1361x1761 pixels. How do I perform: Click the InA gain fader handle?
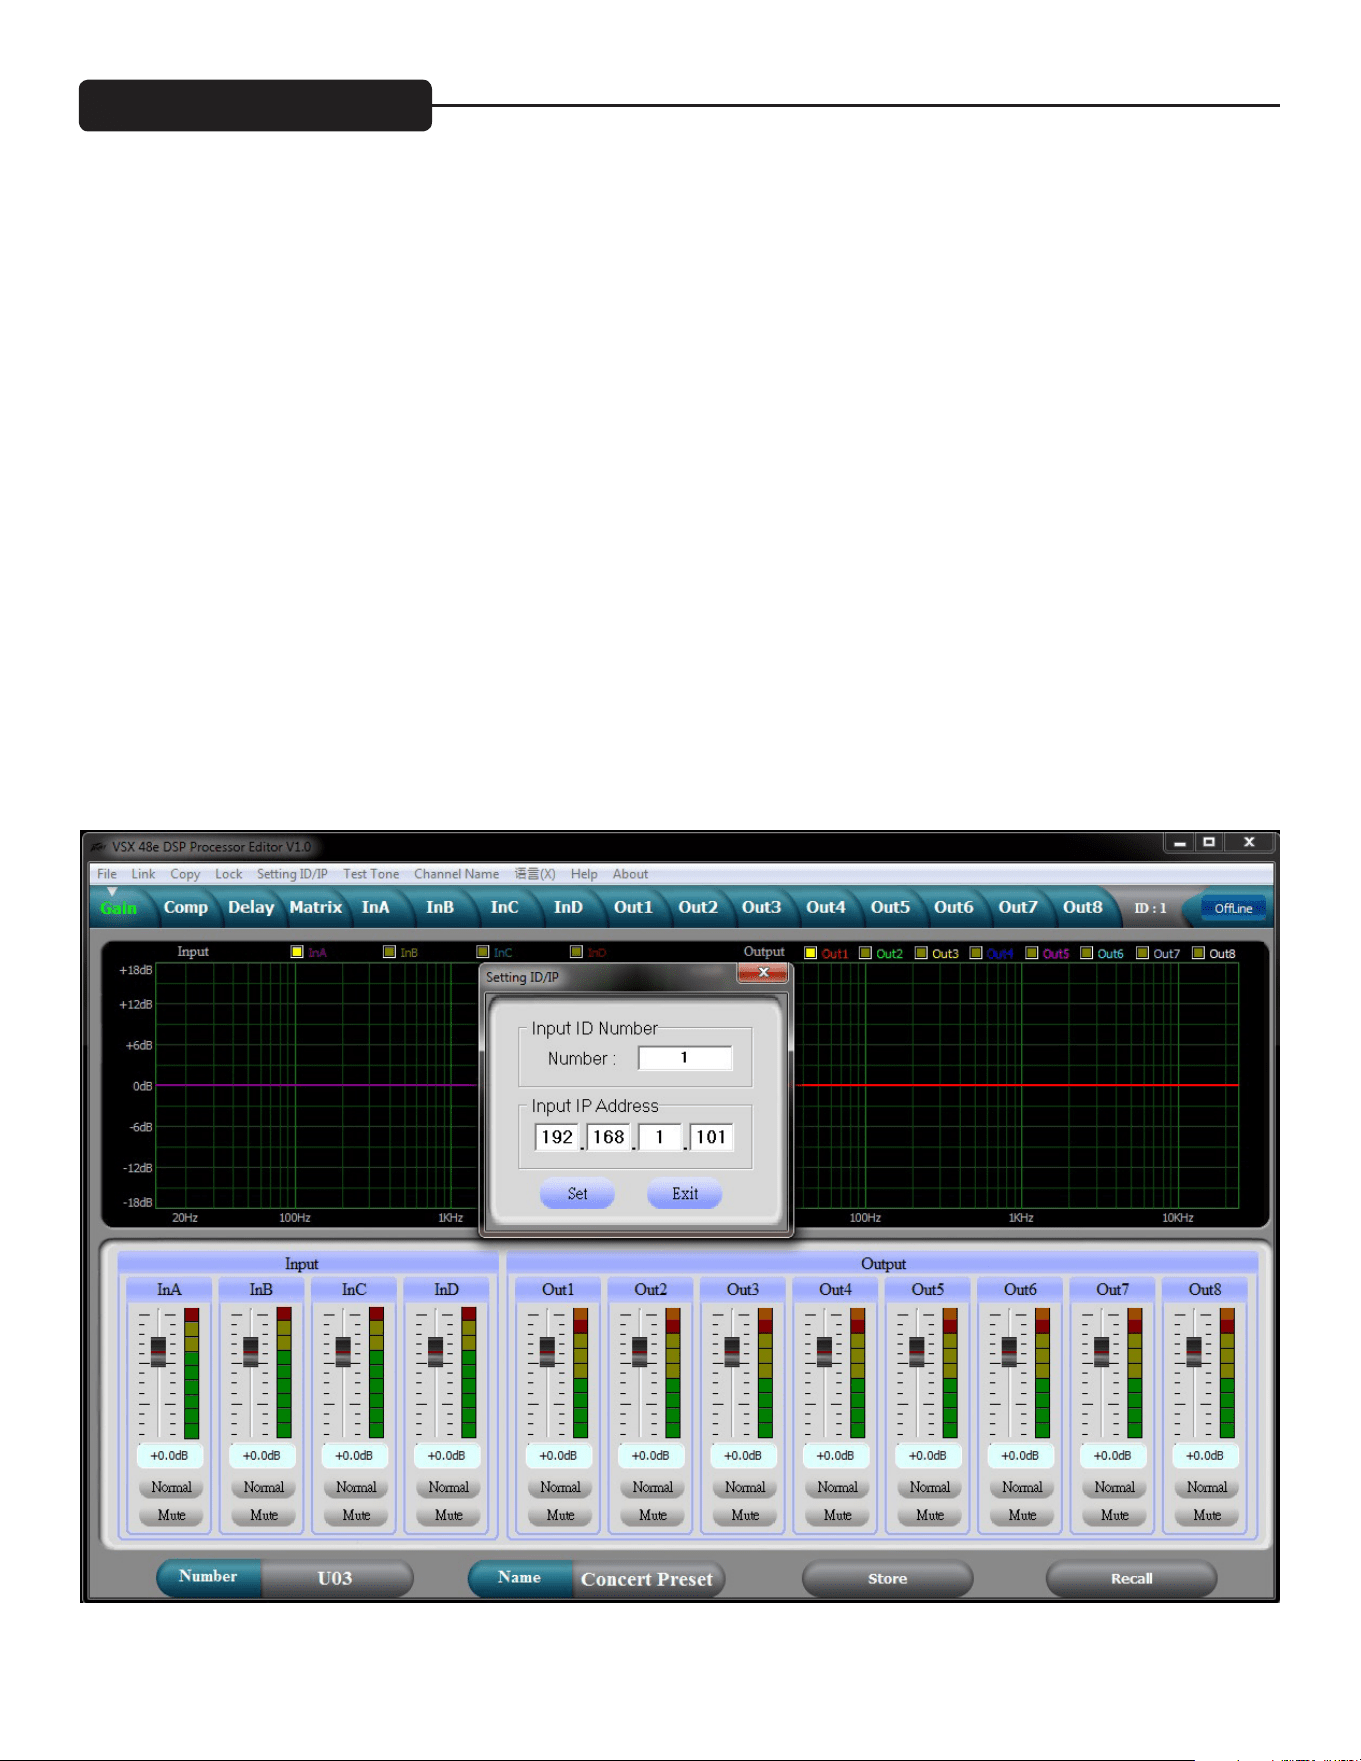click(x=158, y=1352)
